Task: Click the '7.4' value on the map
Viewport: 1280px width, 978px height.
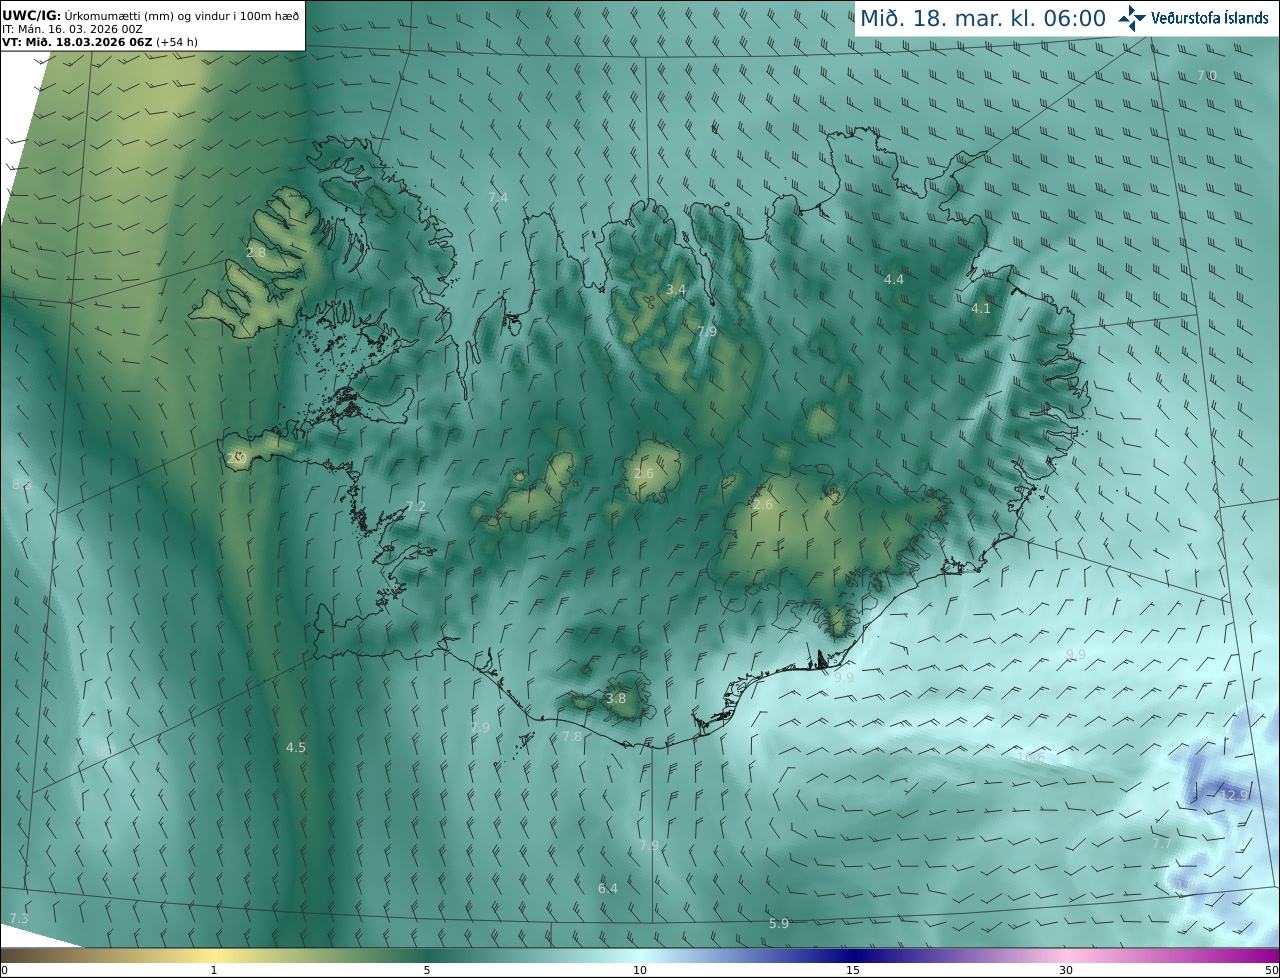Action: [498, 198]
